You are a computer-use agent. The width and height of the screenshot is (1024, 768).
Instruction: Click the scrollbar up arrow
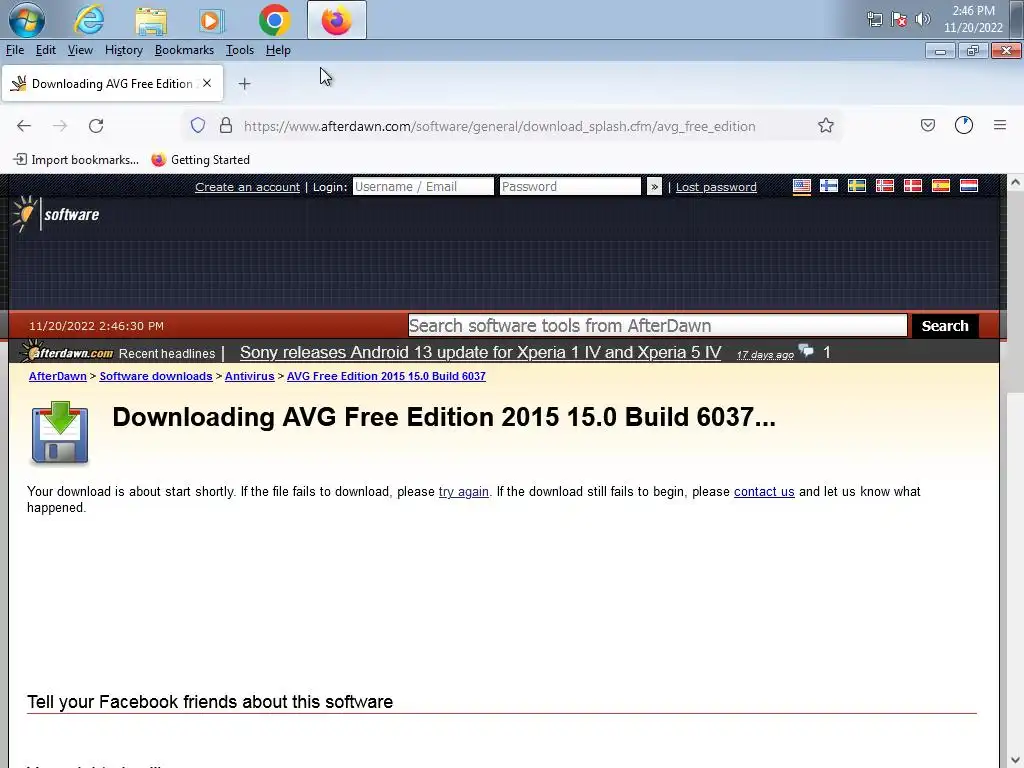pos(1015,182)
